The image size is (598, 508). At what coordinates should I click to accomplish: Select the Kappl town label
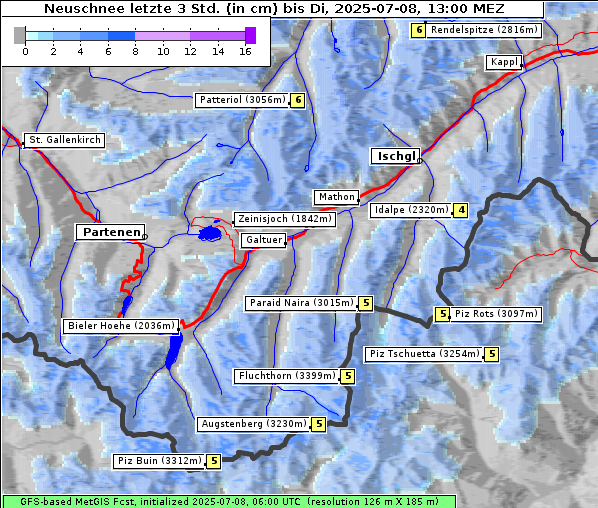pyautogui.click(x=504, y=62)
